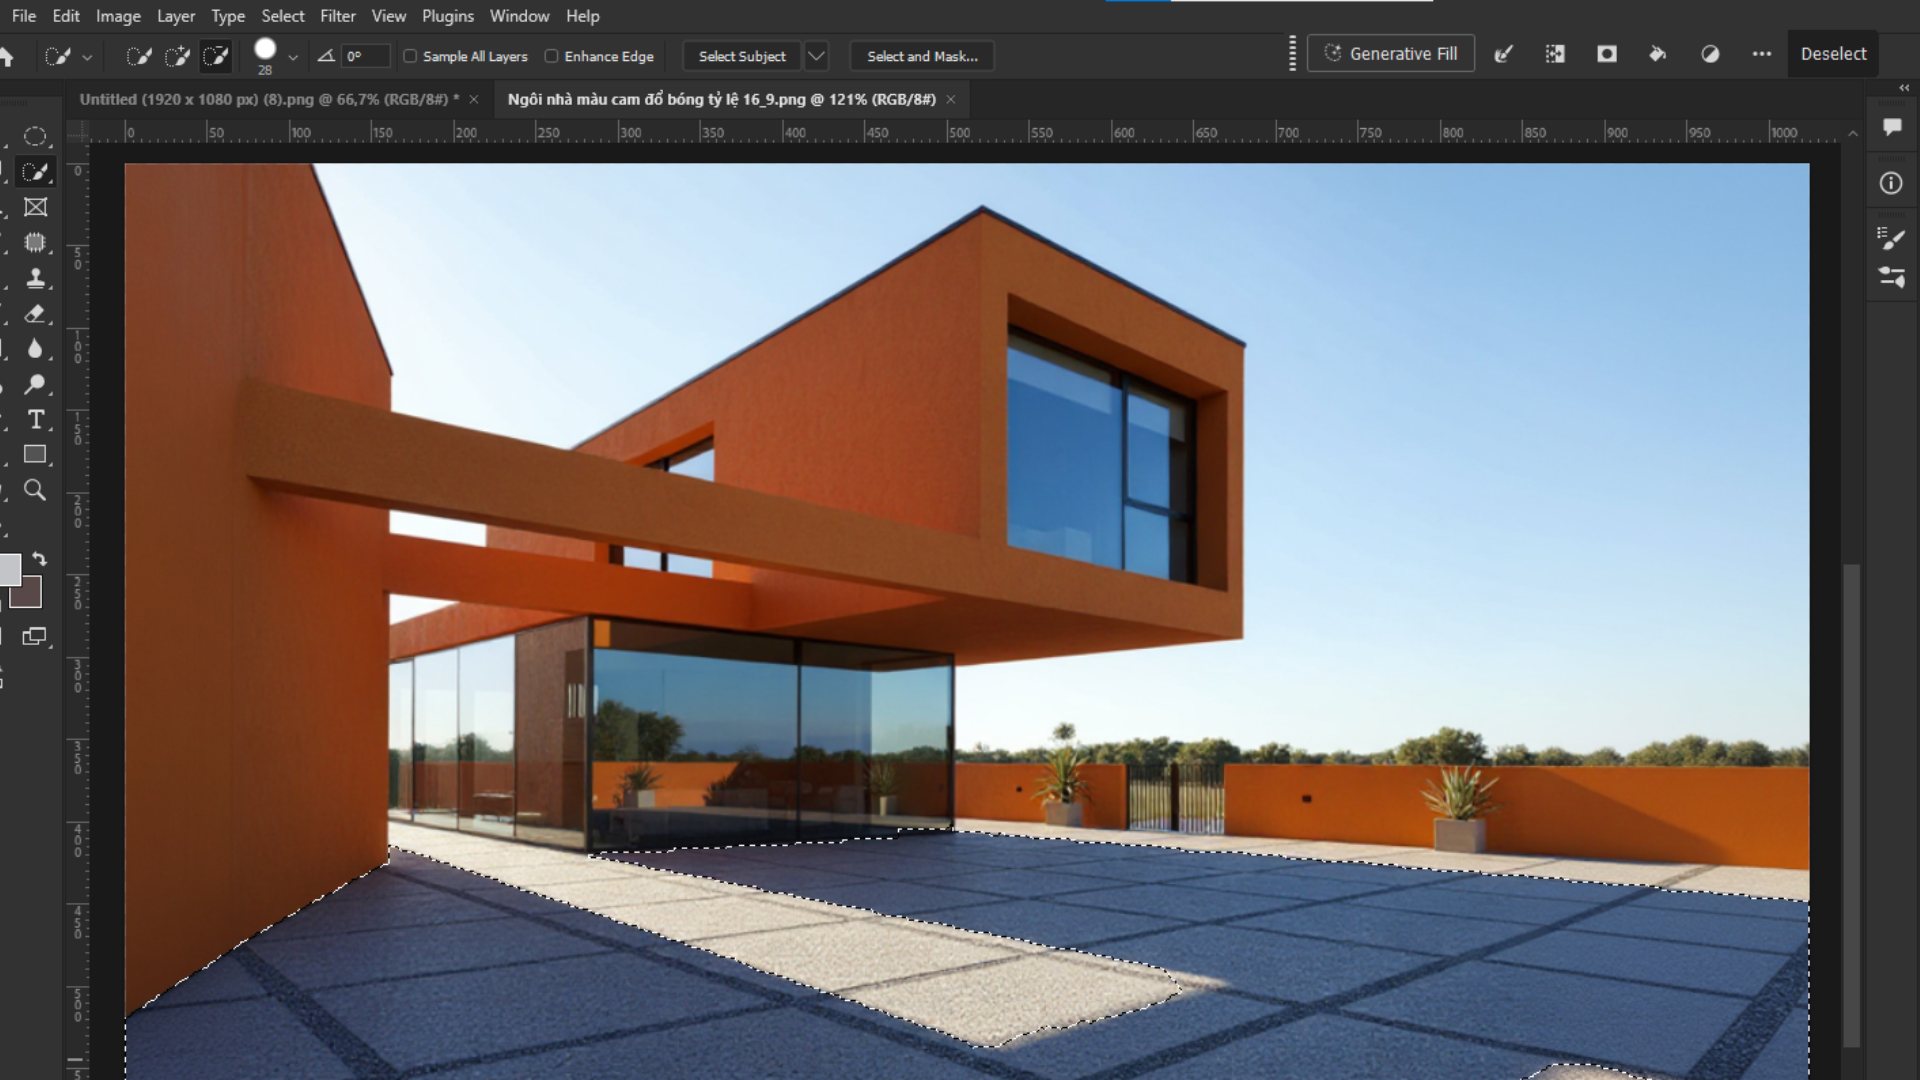Open tool preset picker dropdown arrow
1920x1080 pixels.
(x=87, y=57)
